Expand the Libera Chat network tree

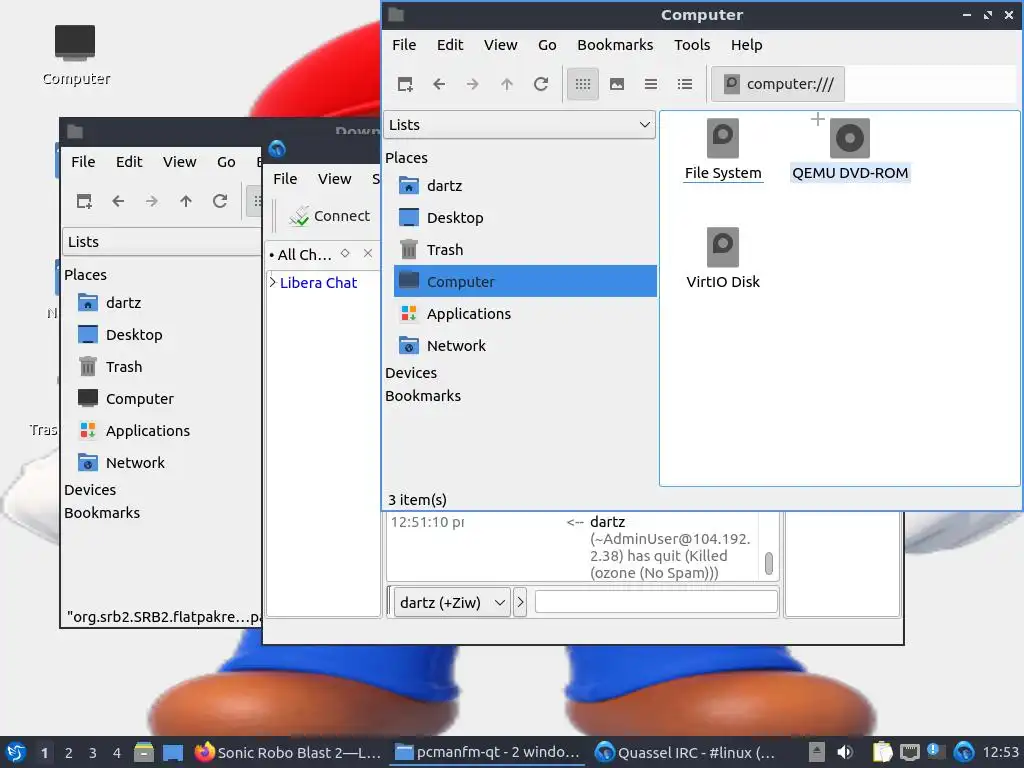(x=273, y=282)
